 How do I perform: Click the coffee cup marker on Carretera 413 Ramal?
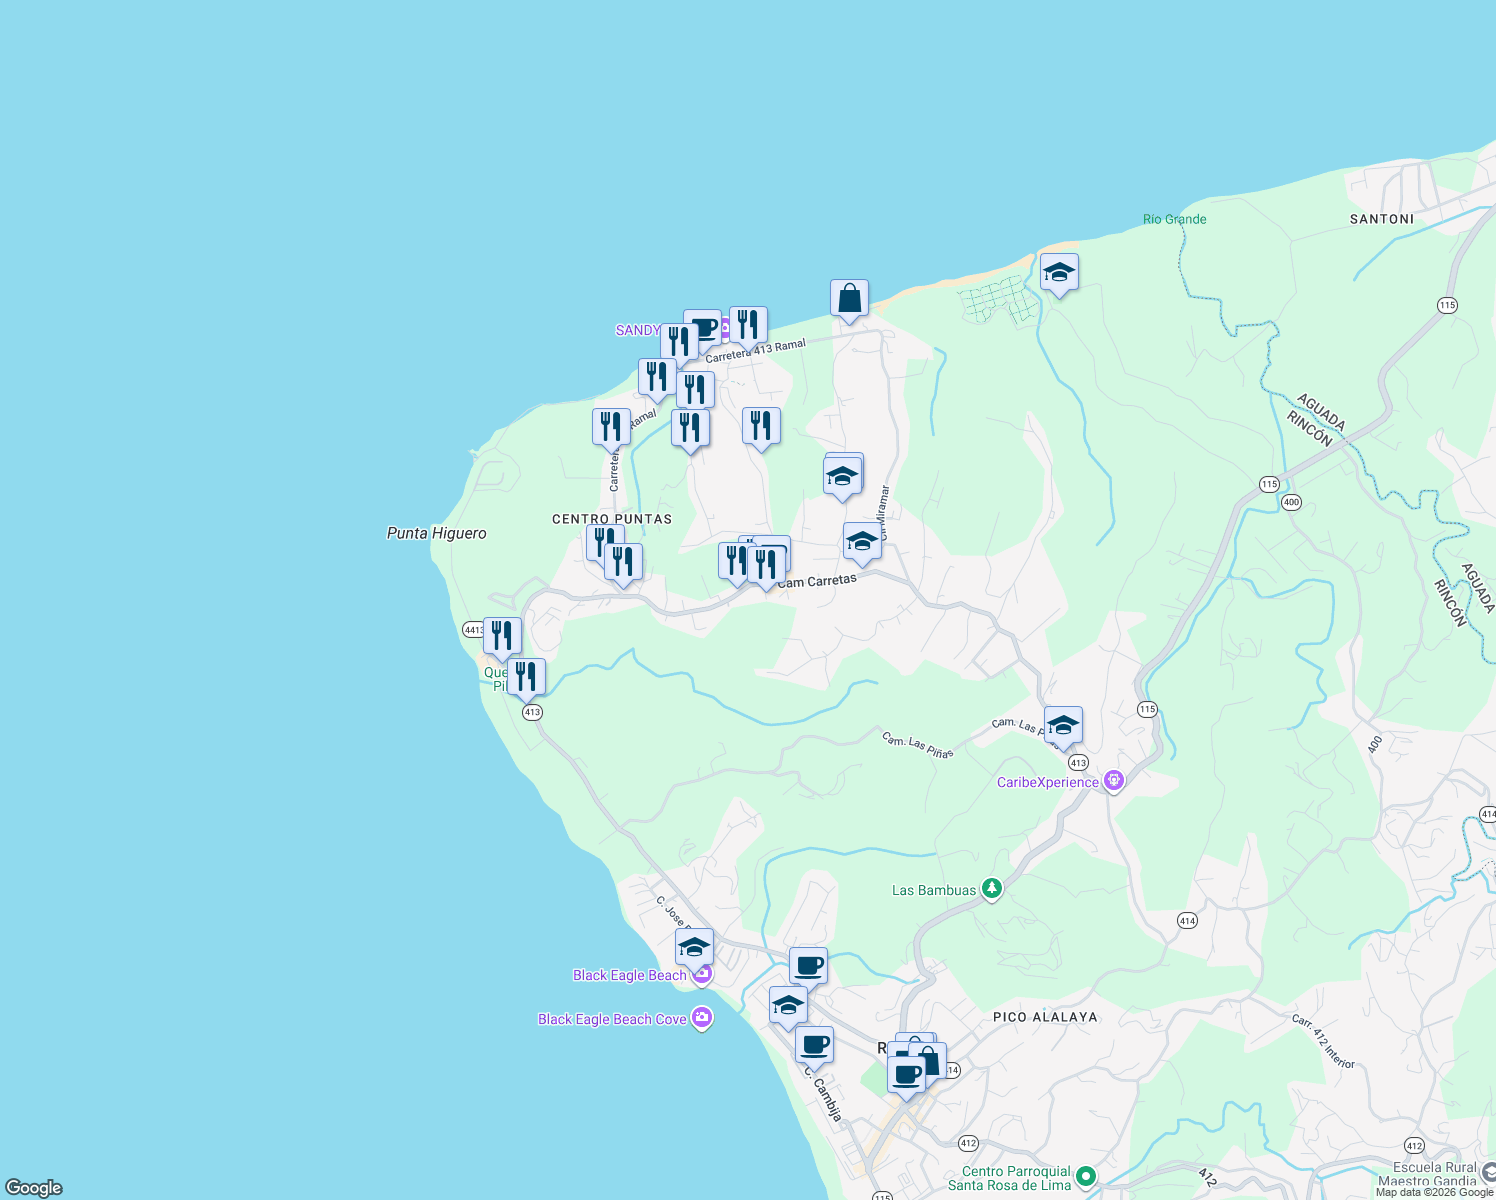pos(703,326)
